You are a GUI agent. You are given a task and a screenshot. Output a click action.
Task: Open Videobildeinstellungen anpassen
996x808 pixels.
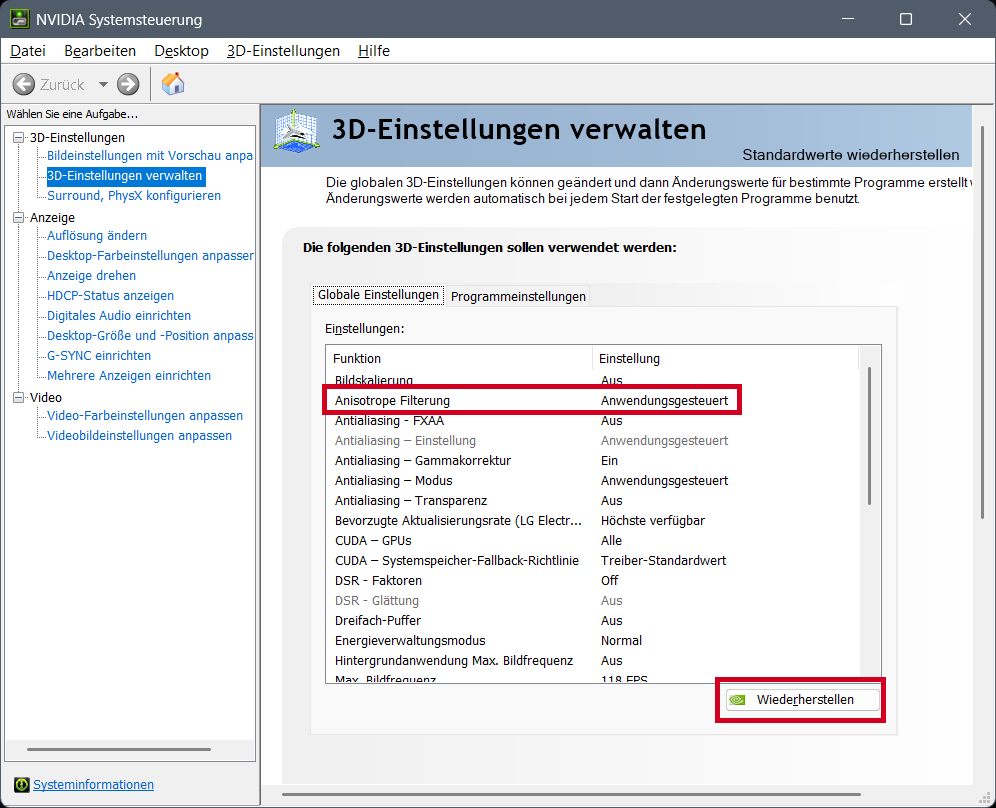[140, 436]
